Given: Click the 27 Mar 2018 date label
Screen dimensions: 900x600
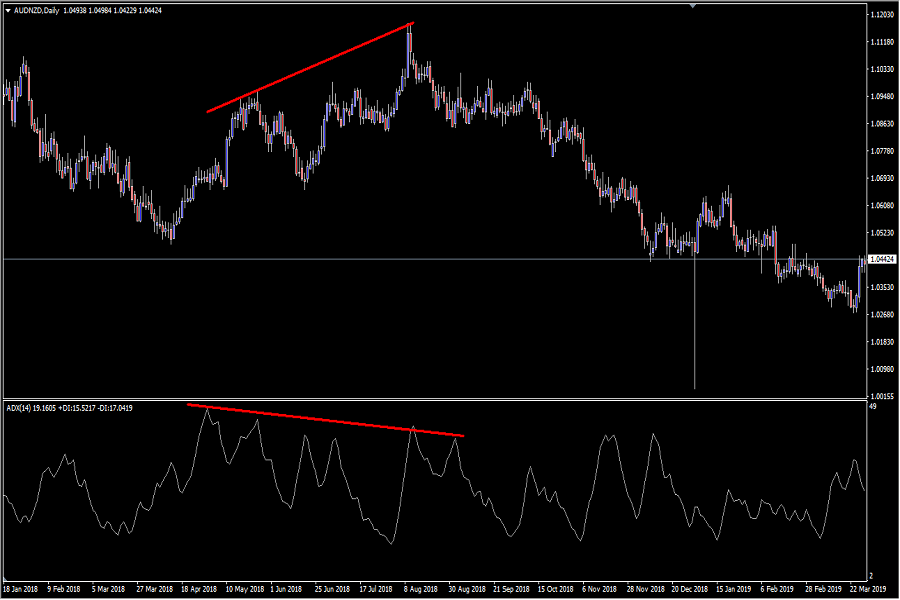Looking at the screenshot, I should coord(154,589).
